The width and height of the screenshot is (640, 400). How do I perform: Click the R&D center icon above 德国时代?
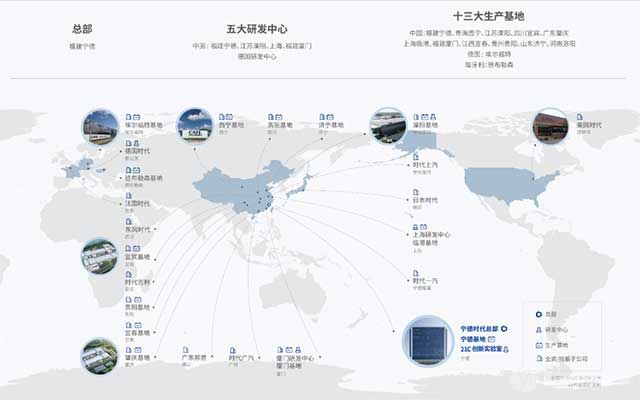136,143
